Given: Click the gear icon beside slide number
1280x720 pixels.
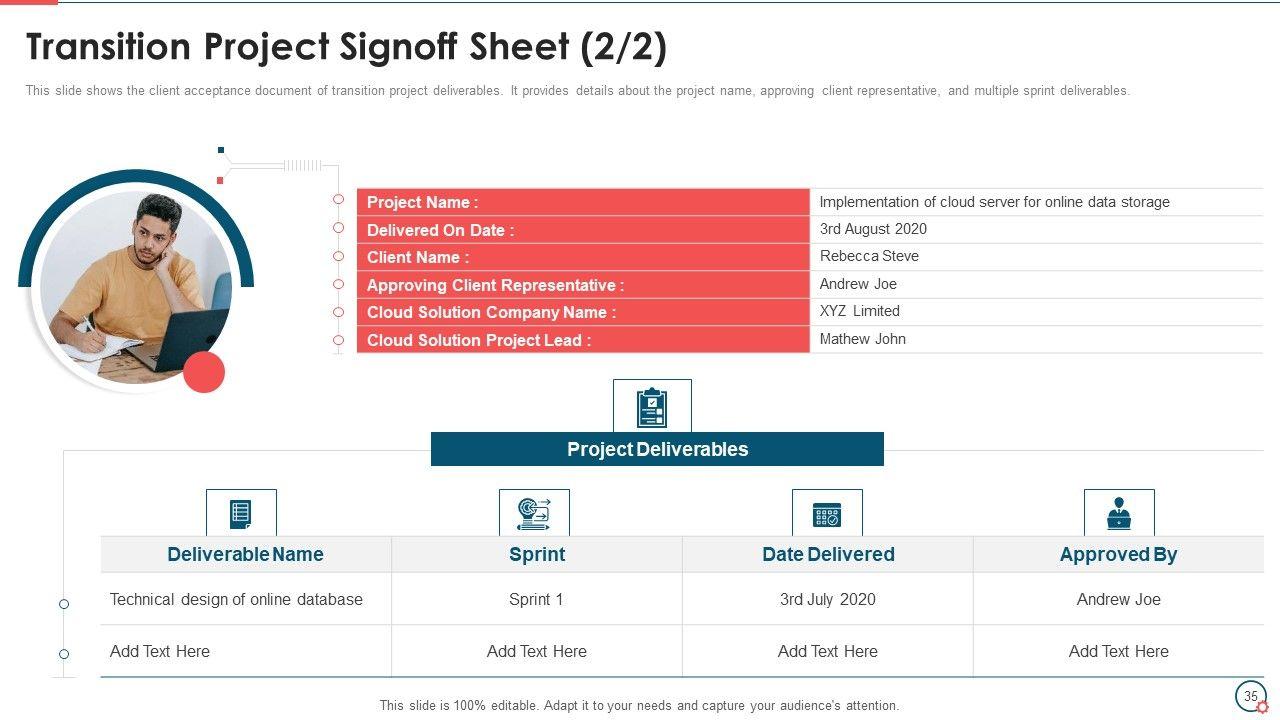Looking at the screenshot, I should (1262, 707).
